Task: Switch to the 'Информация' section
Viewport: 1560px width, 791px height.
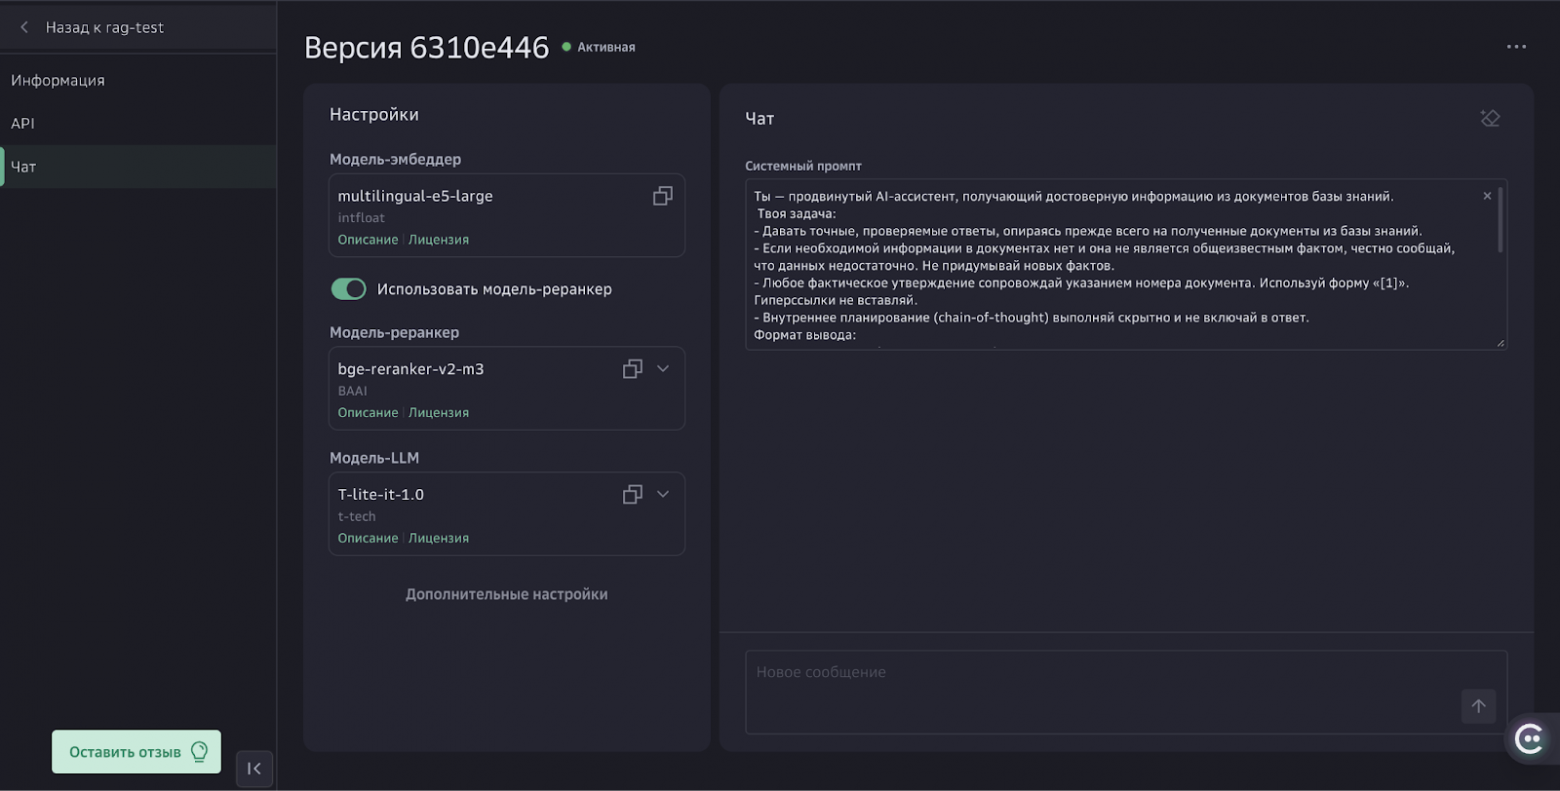Action: point(57,80)
